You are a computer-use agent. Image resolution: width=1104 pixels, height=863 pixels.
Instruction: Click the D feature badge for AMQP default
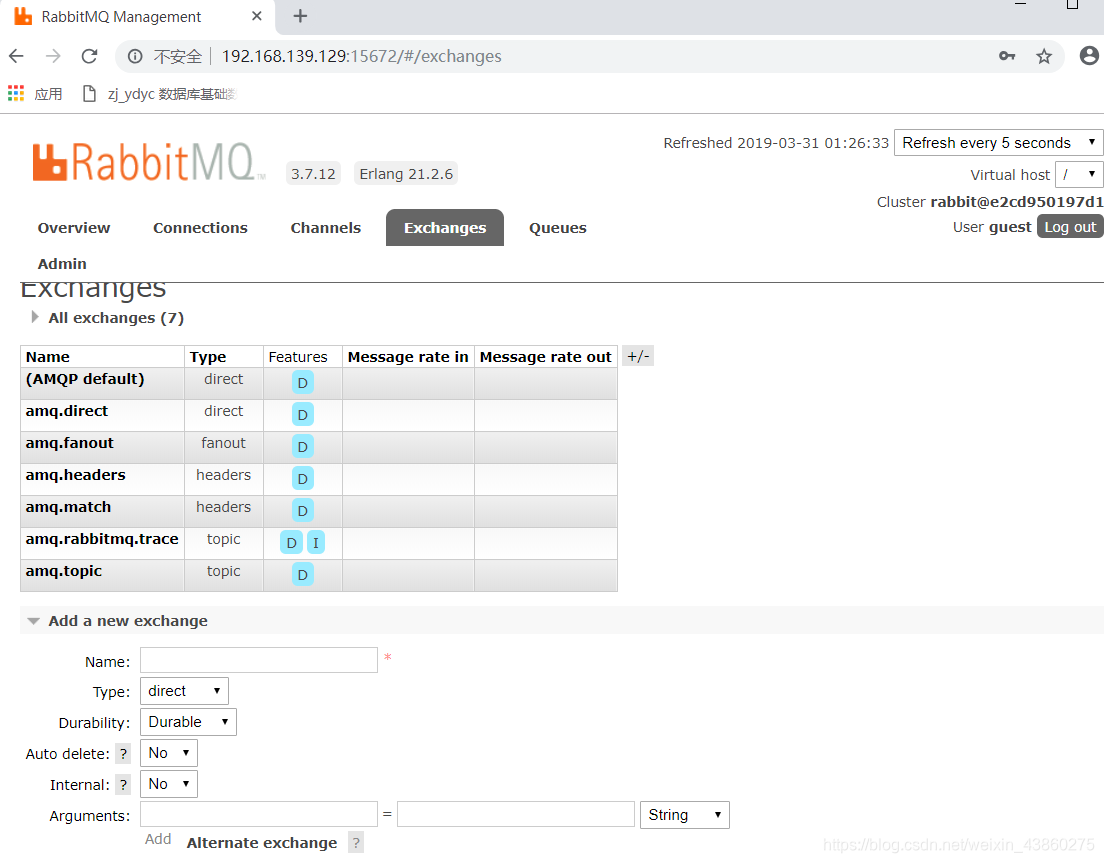(x=303, y=383)
